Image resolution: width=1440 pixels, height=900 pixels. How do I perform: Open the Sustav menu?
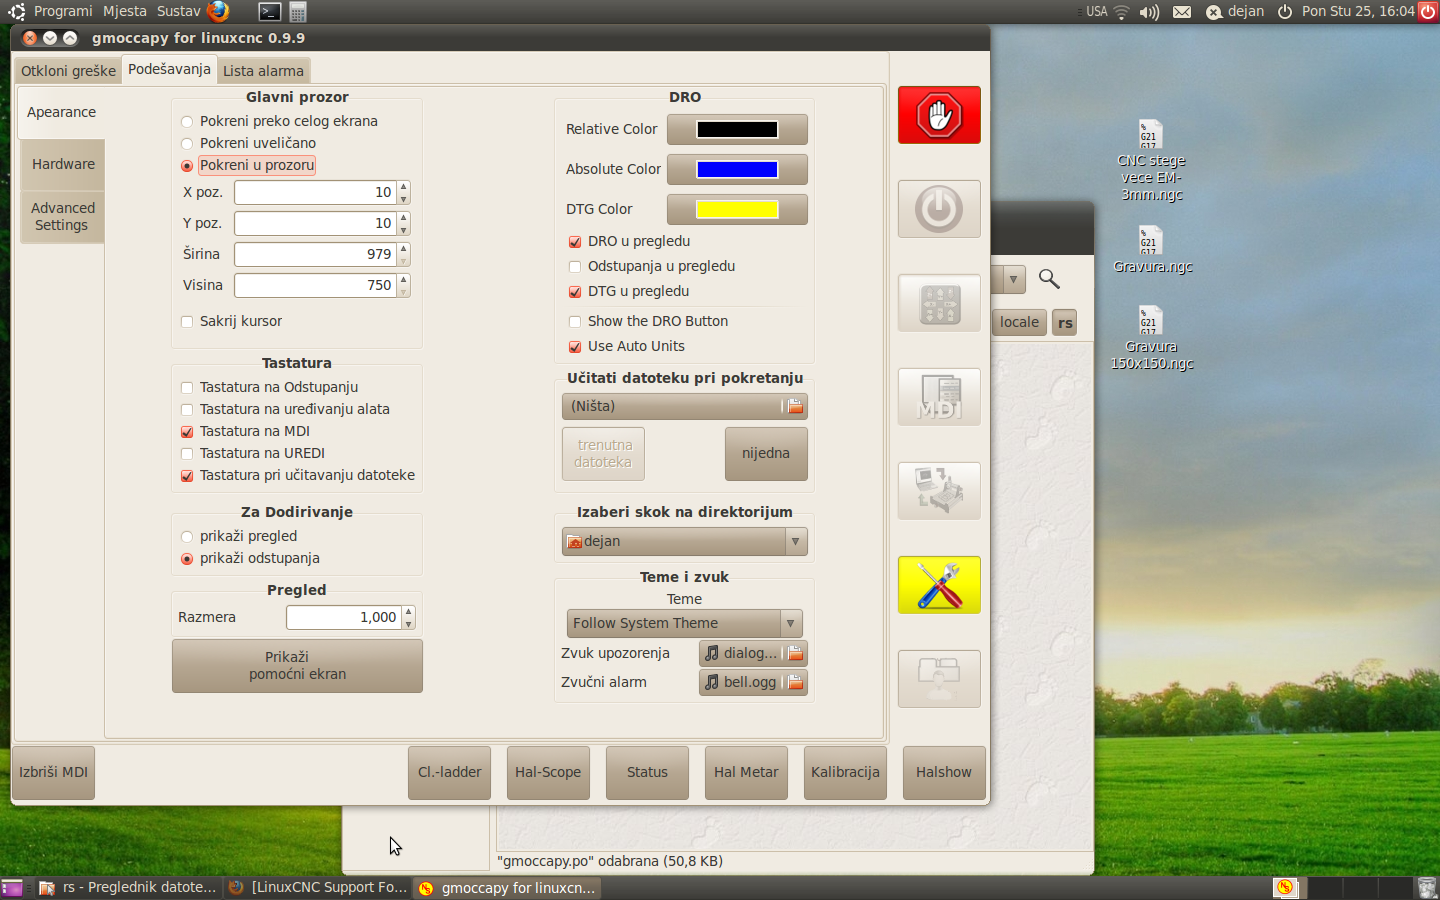[x=179, y=11]
